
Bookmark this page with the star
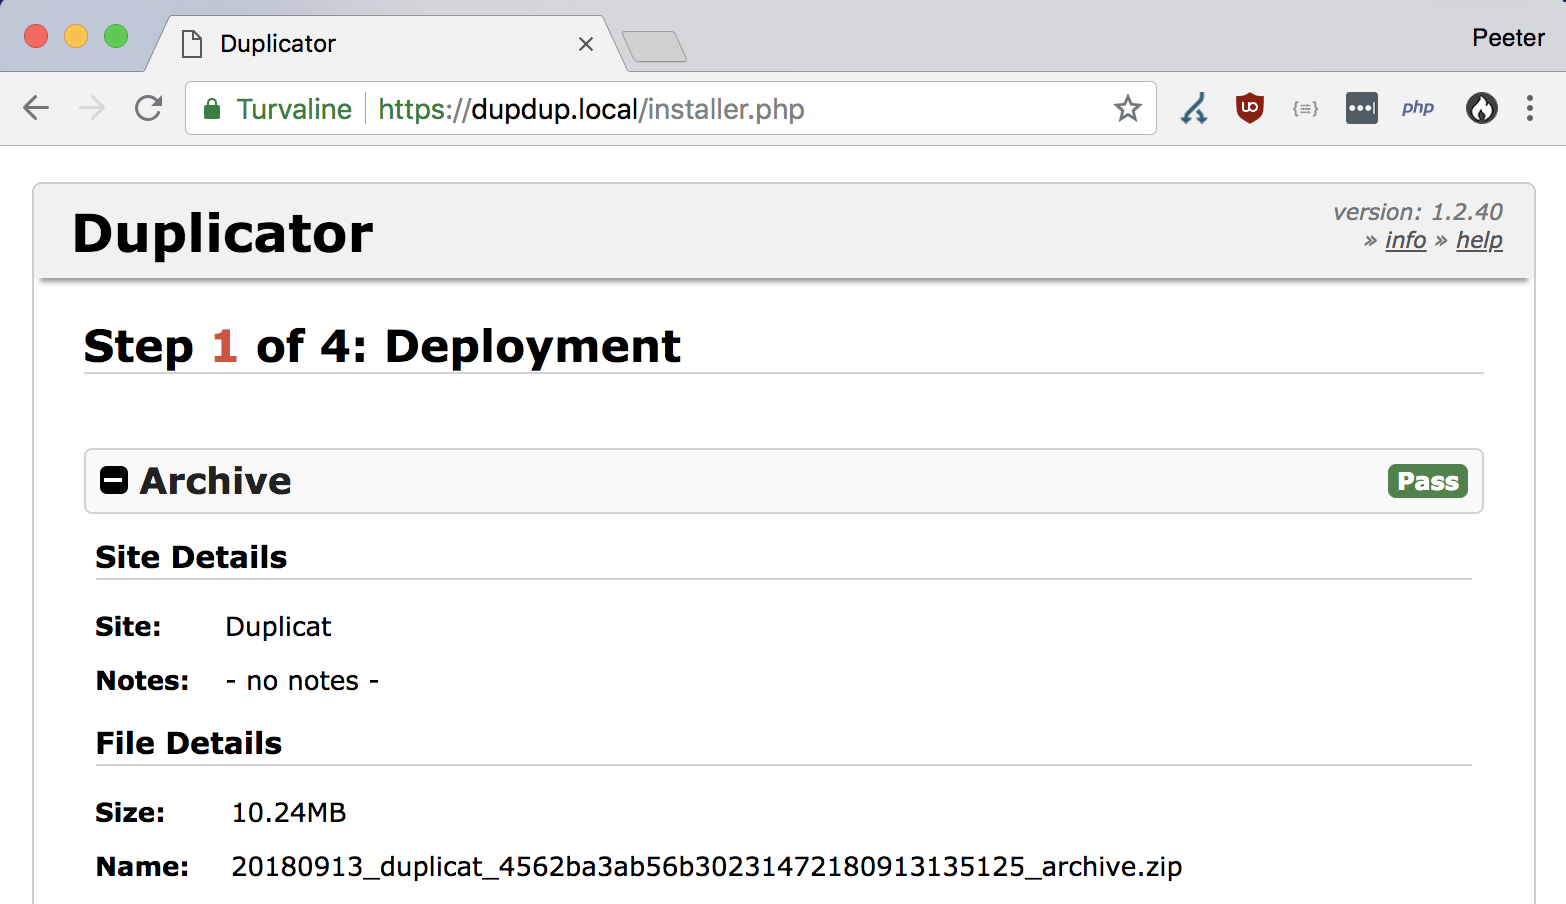point(1127,108)
